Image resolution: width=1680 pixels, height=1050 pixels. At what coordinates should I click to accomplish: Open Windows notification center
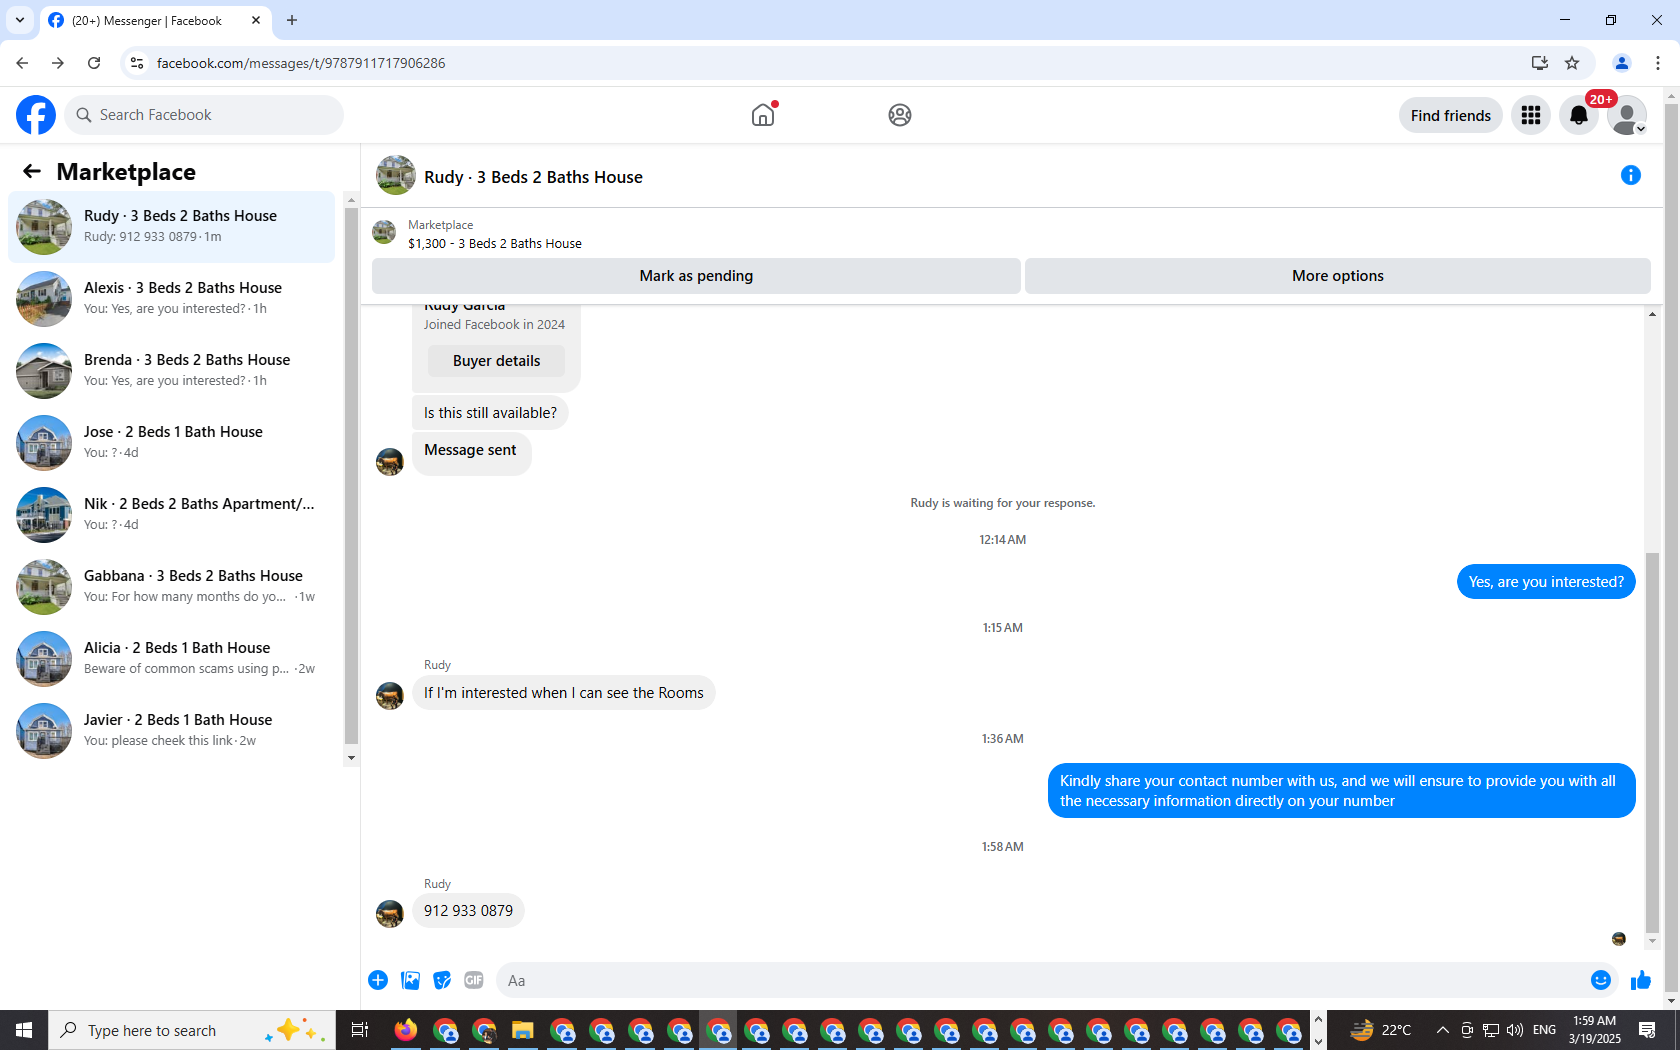pyautogui.click(x=1648, y=1030)
